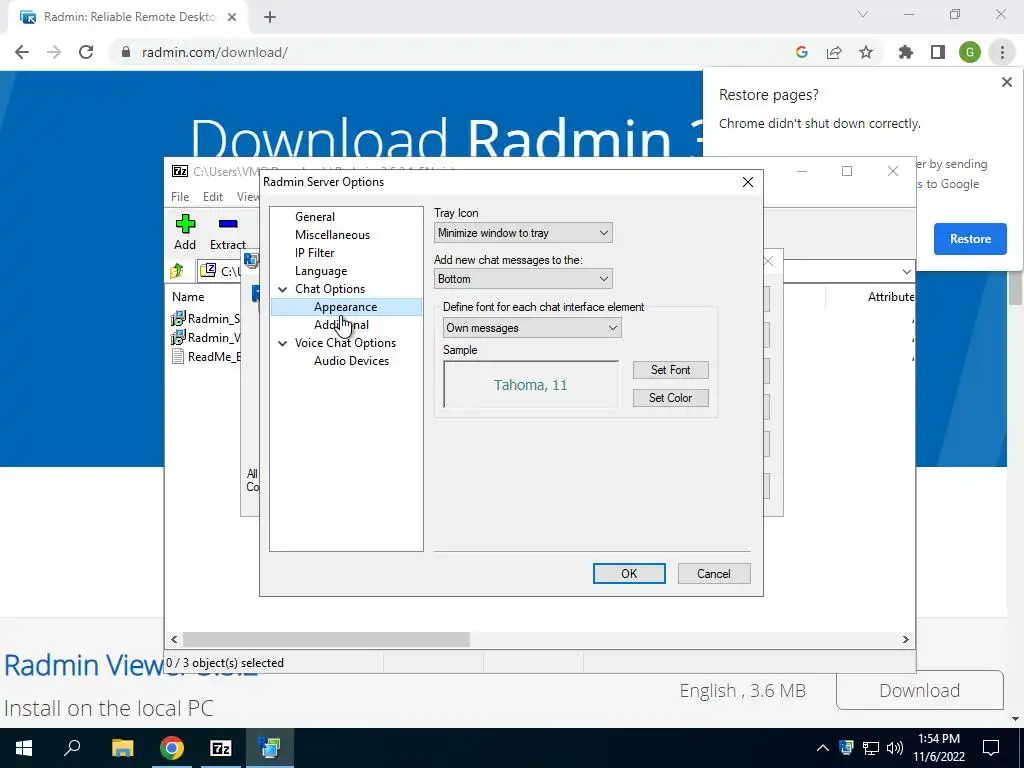Select Audio Devices in options tree
The image size is (1024, 768).
(351, 361)
